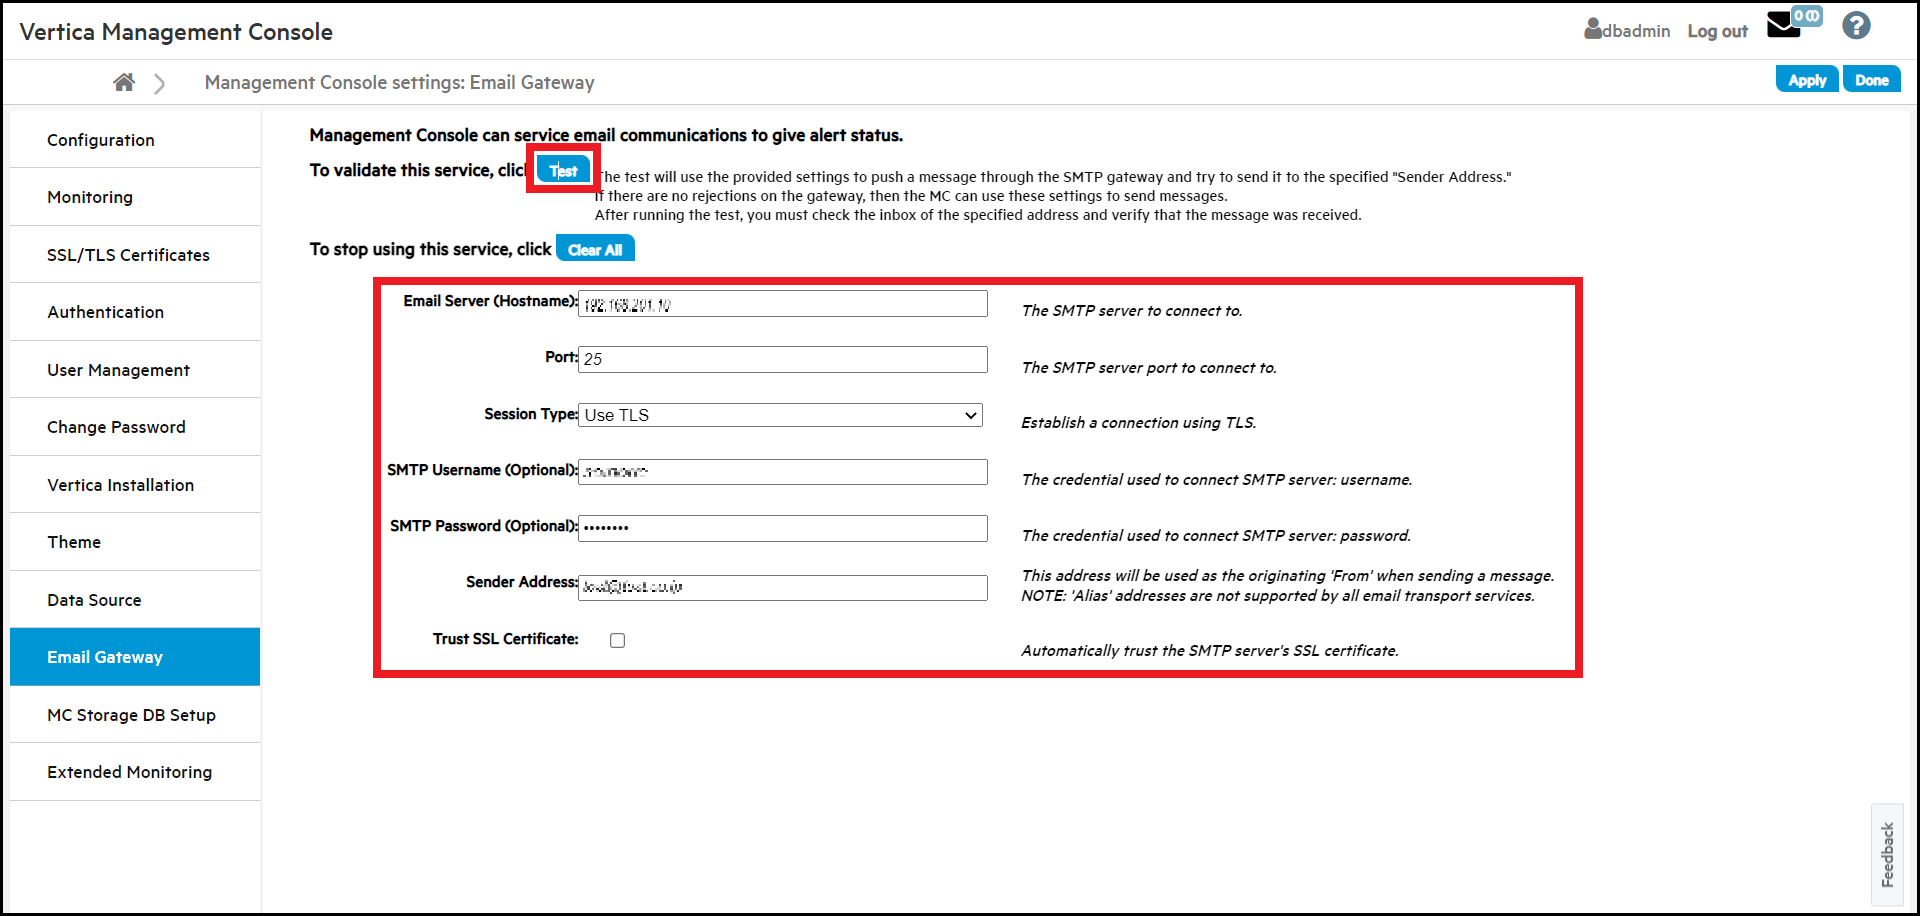Focus the Email Server Hostname field
The image size is (1920, 916).
click(783, 304)
